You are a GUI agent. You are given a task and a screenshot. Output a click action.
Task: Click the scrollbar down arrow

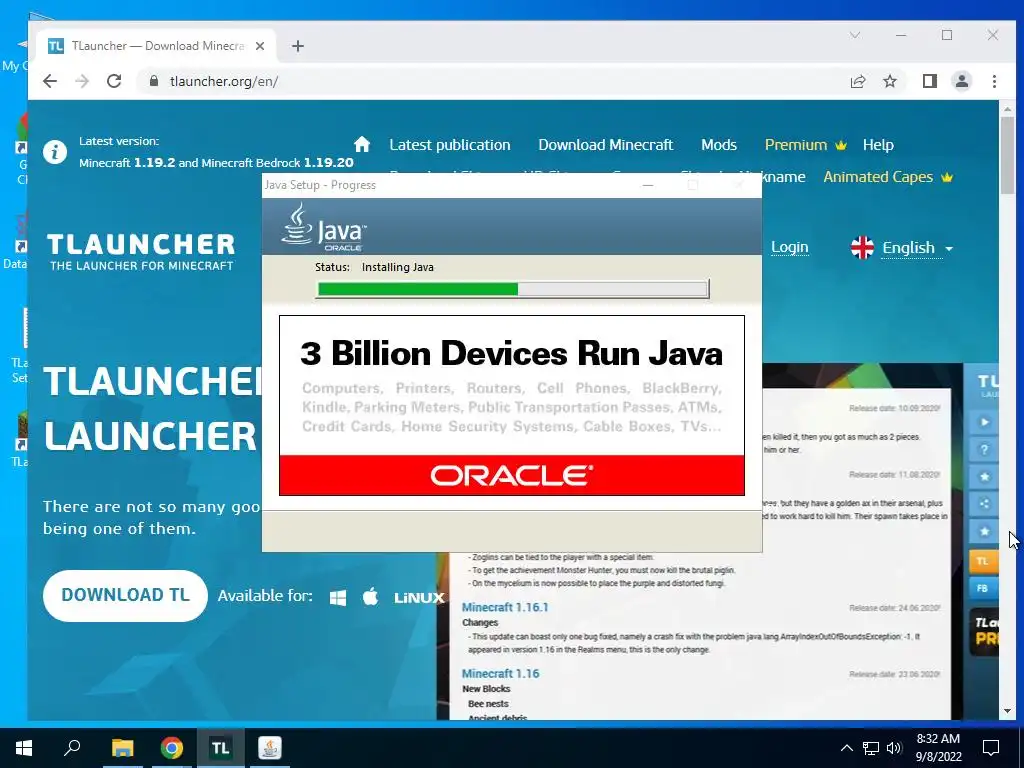pyautogui.click(x=1007, y=711)
